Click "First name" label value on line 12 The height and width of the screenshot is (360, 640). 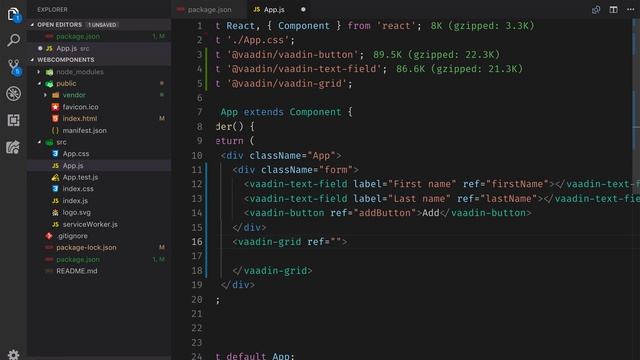coord(422,184)
